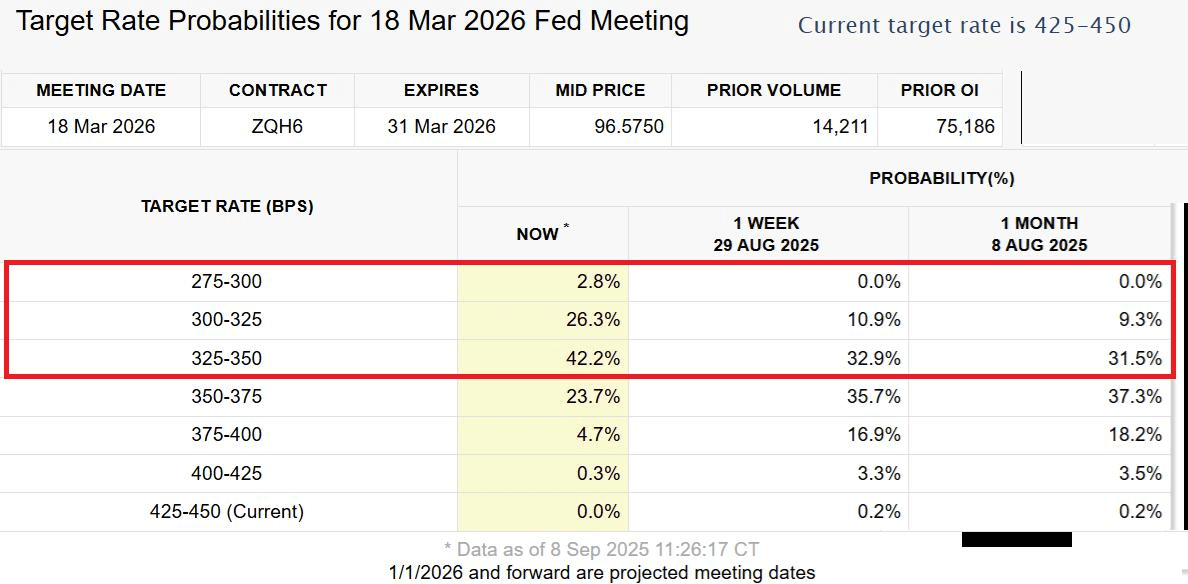The image size is (1188, 584).
Task: Click the 26.3% NOW probability cell
Action: coord(596,320)
